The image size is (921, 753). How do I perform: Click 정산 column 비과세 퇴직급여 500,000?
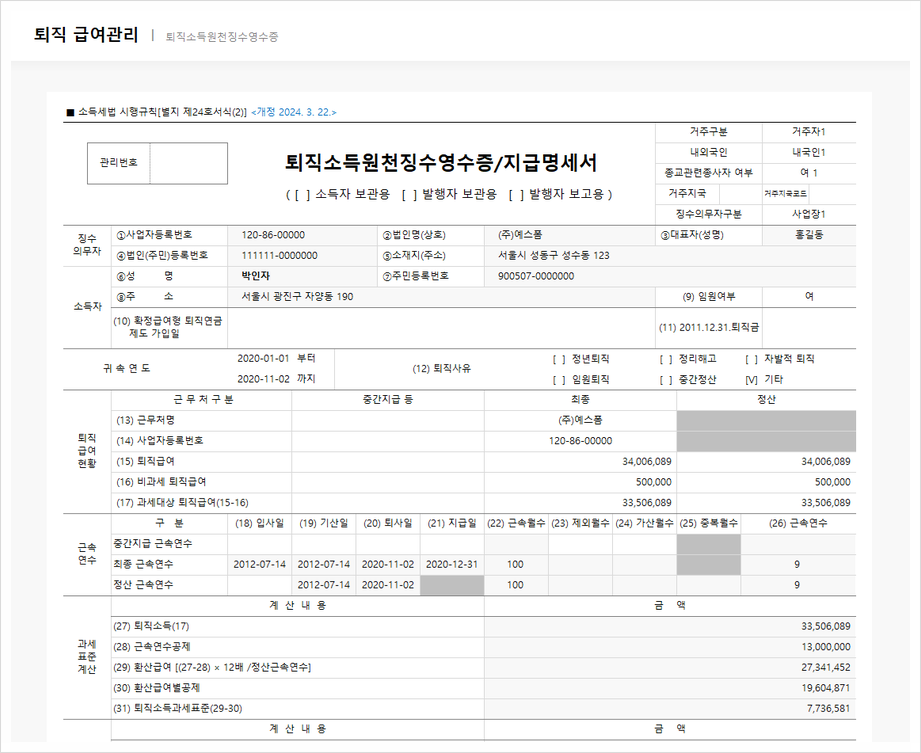832,482
